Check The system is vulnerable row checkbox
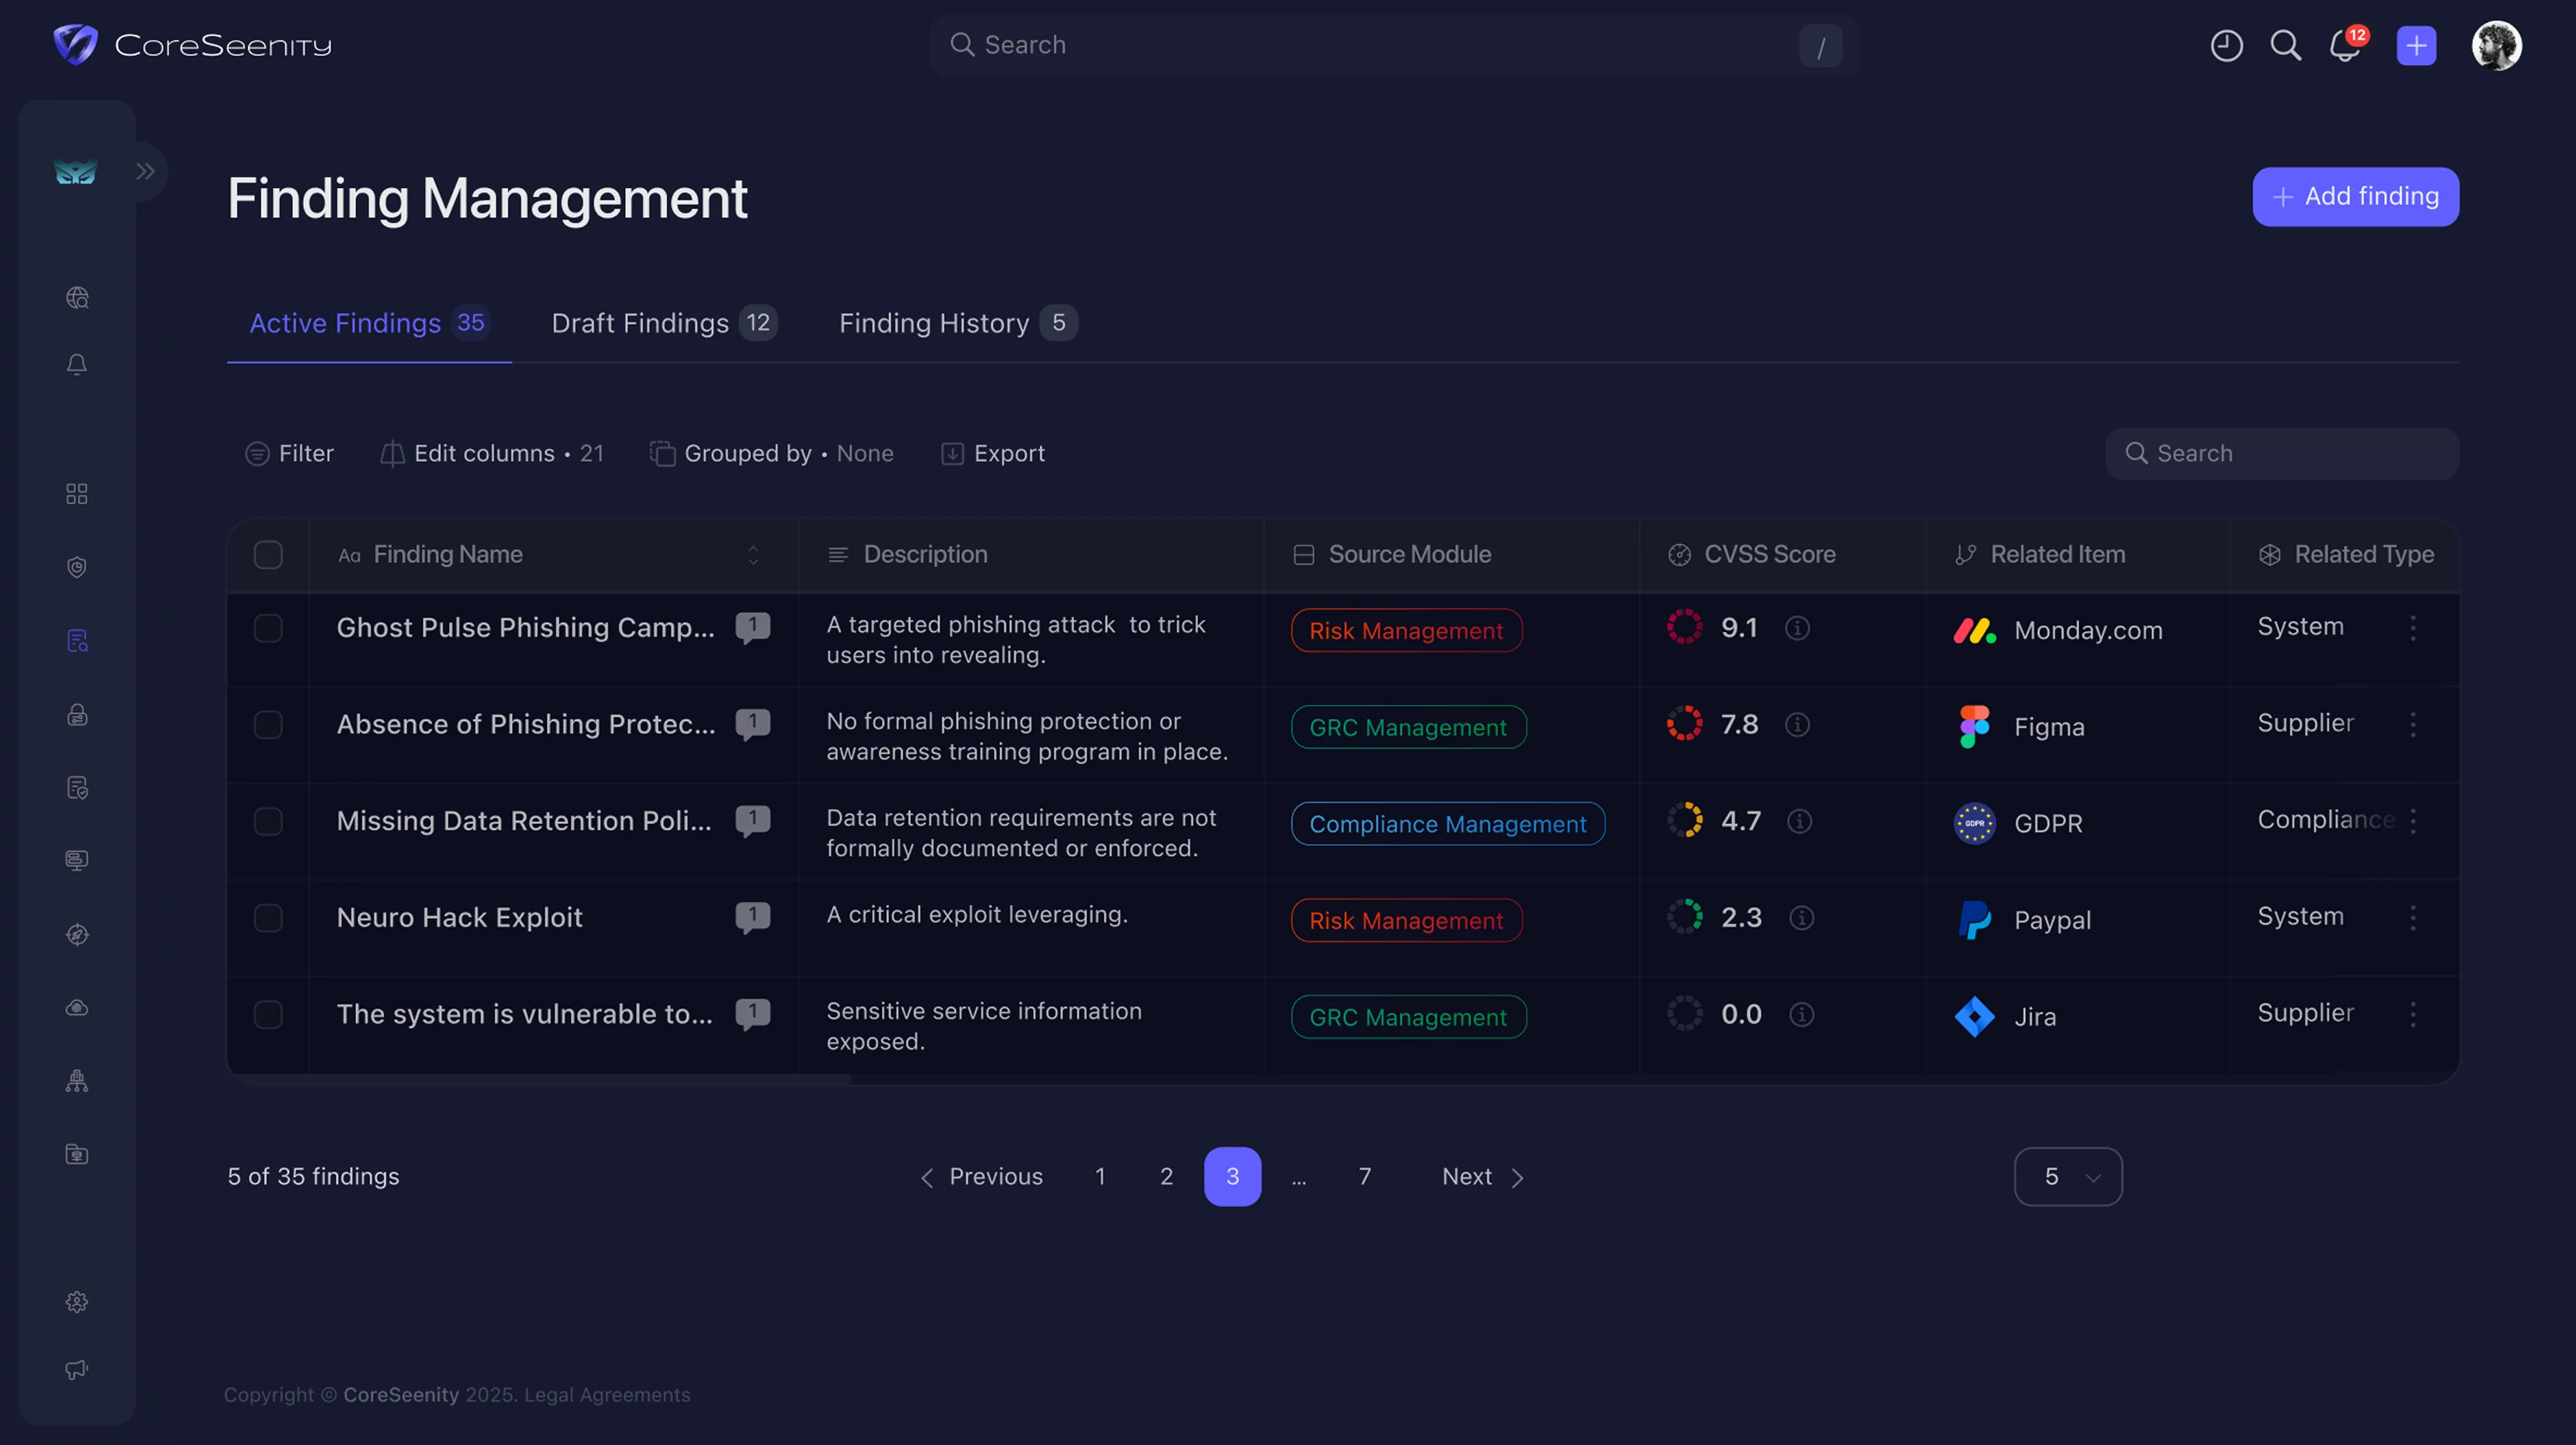The image size is (2576, 1445). pyautogui.click(x=268, y=1015)
